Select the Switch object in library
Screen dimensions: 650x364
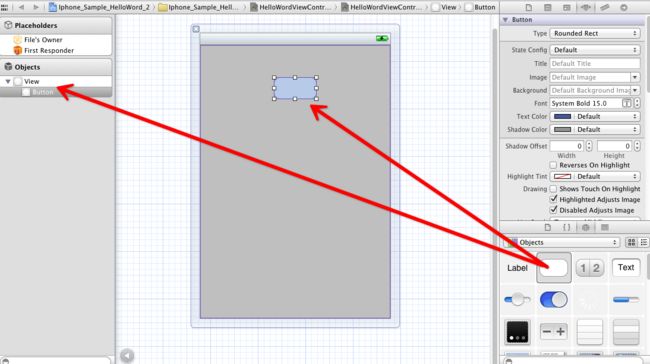[x=554, y=299]
